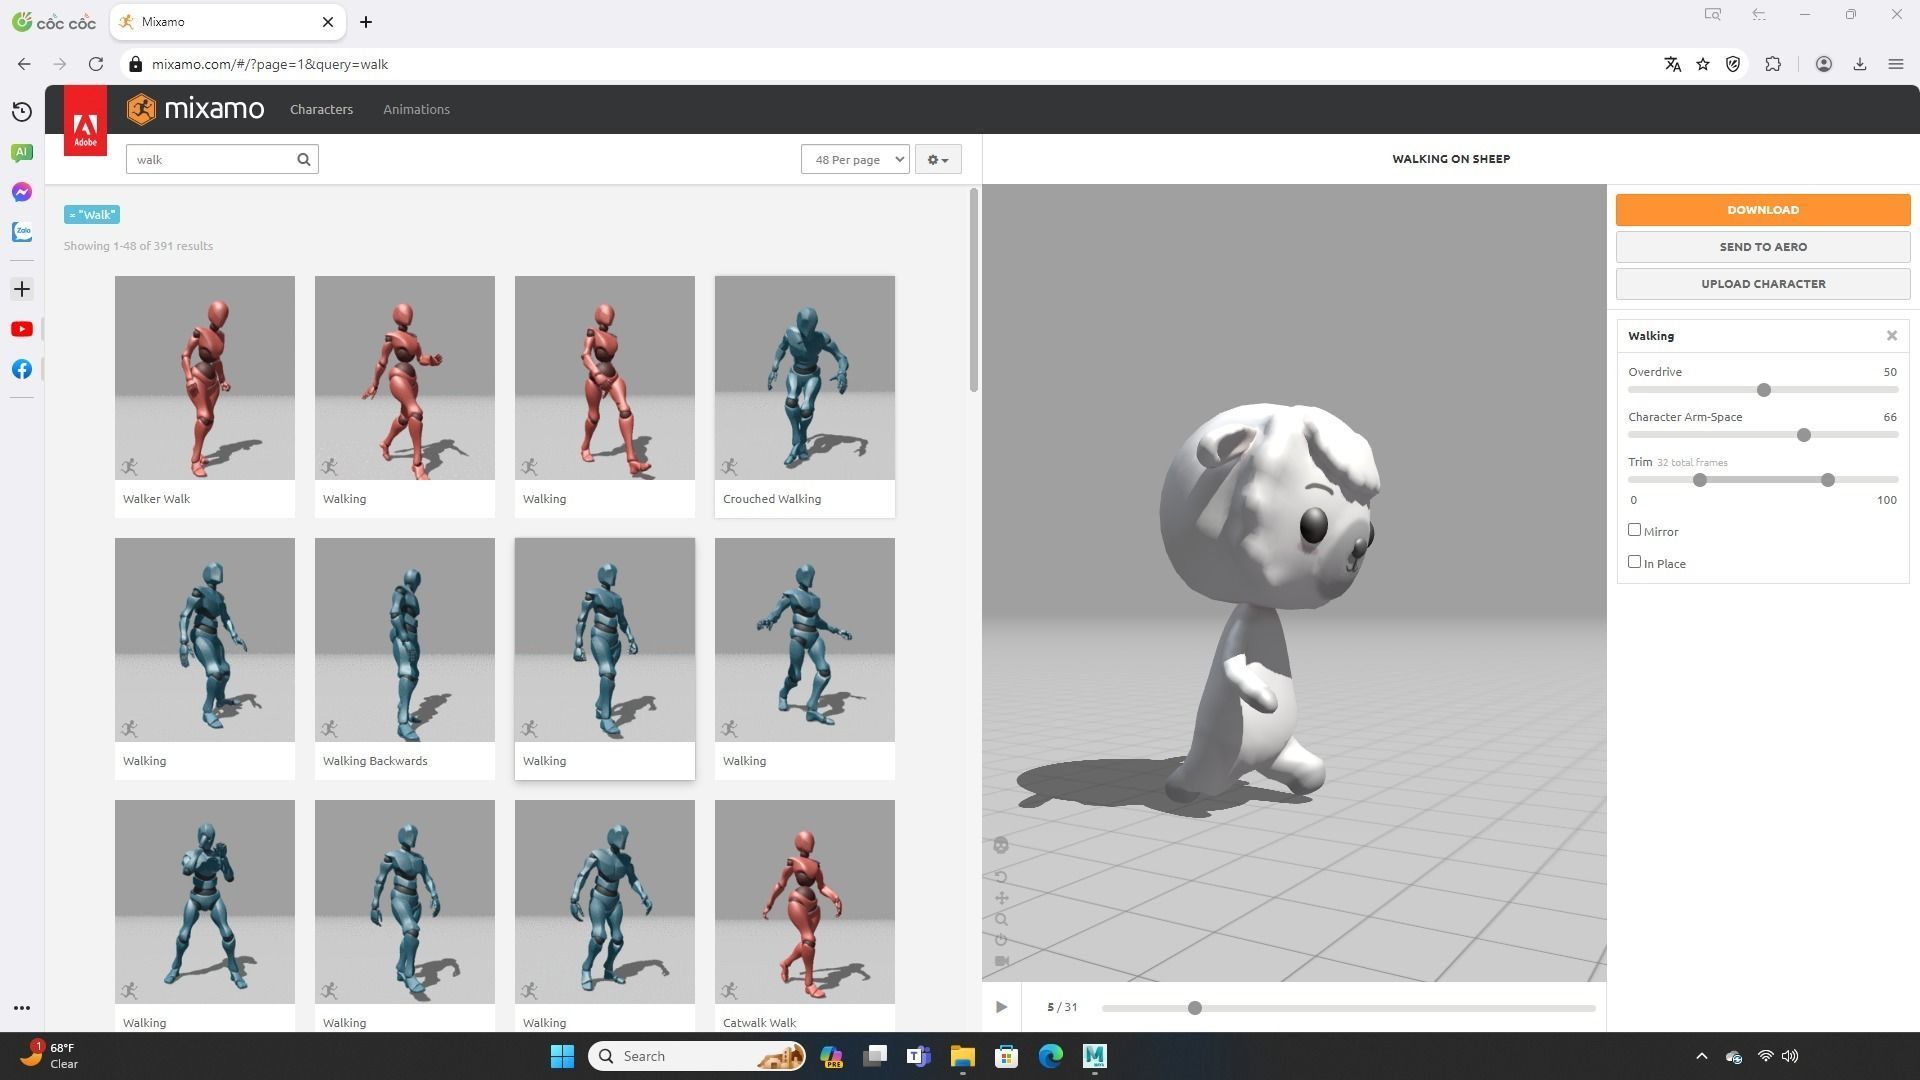Screen dimensions: 1920x1080
Task: Open Maya from the taskbar
Action: pos(1094,1056)
